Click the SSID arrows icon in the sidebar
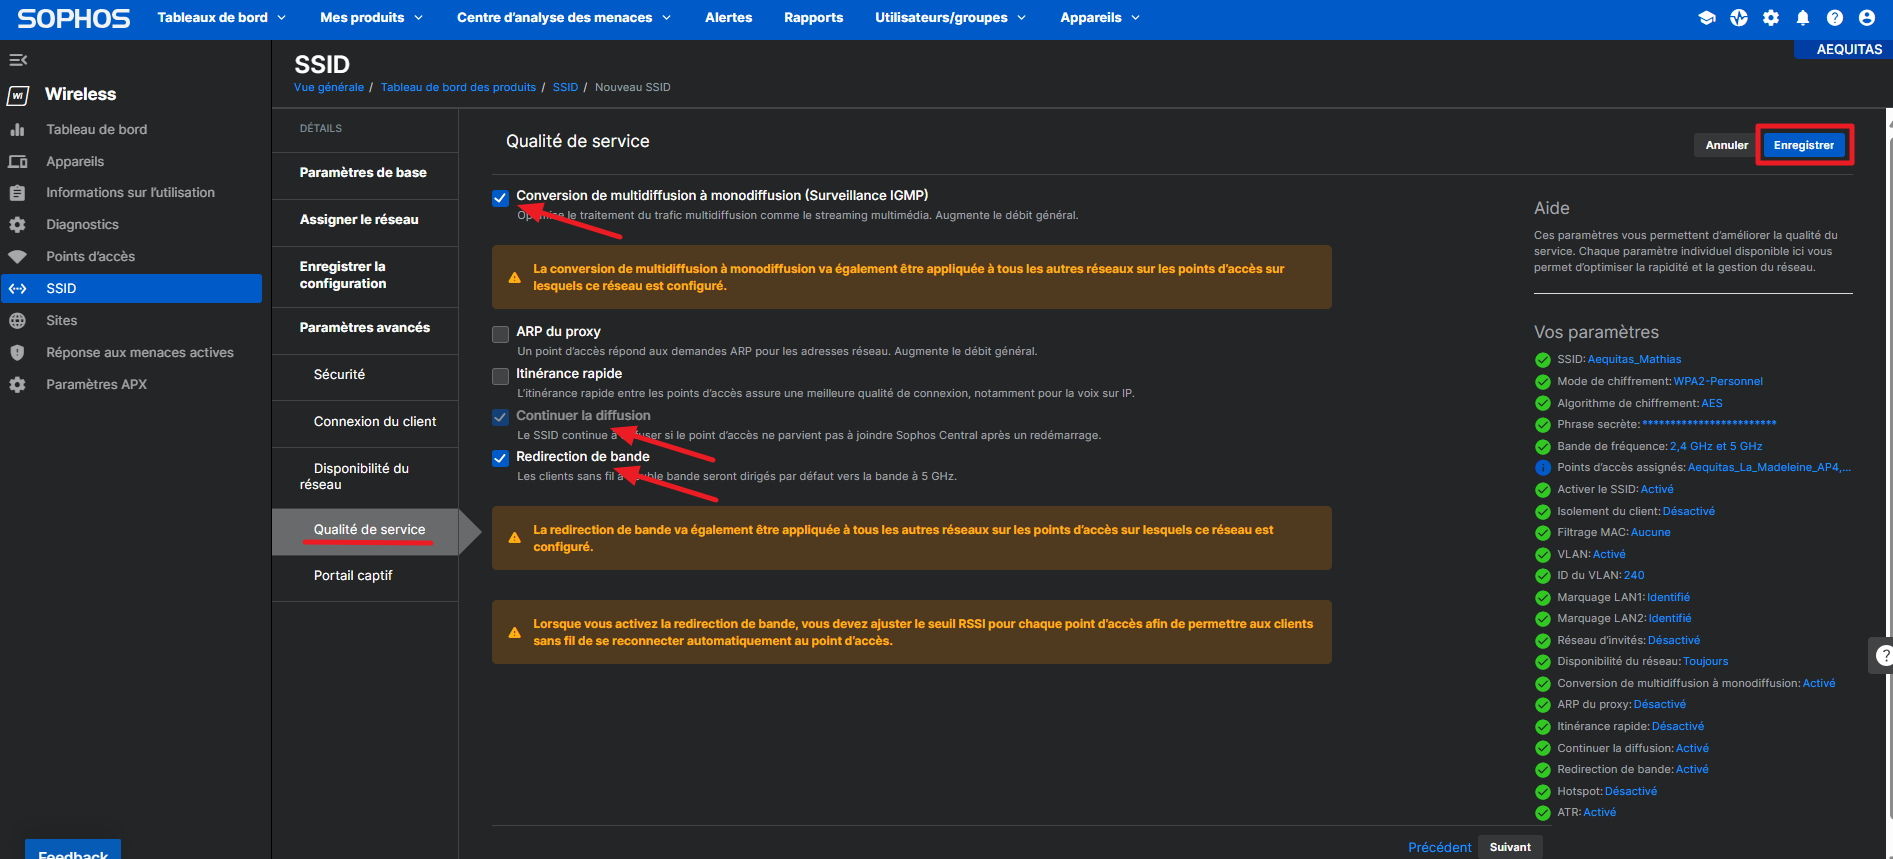 click(x=17, y=289)
